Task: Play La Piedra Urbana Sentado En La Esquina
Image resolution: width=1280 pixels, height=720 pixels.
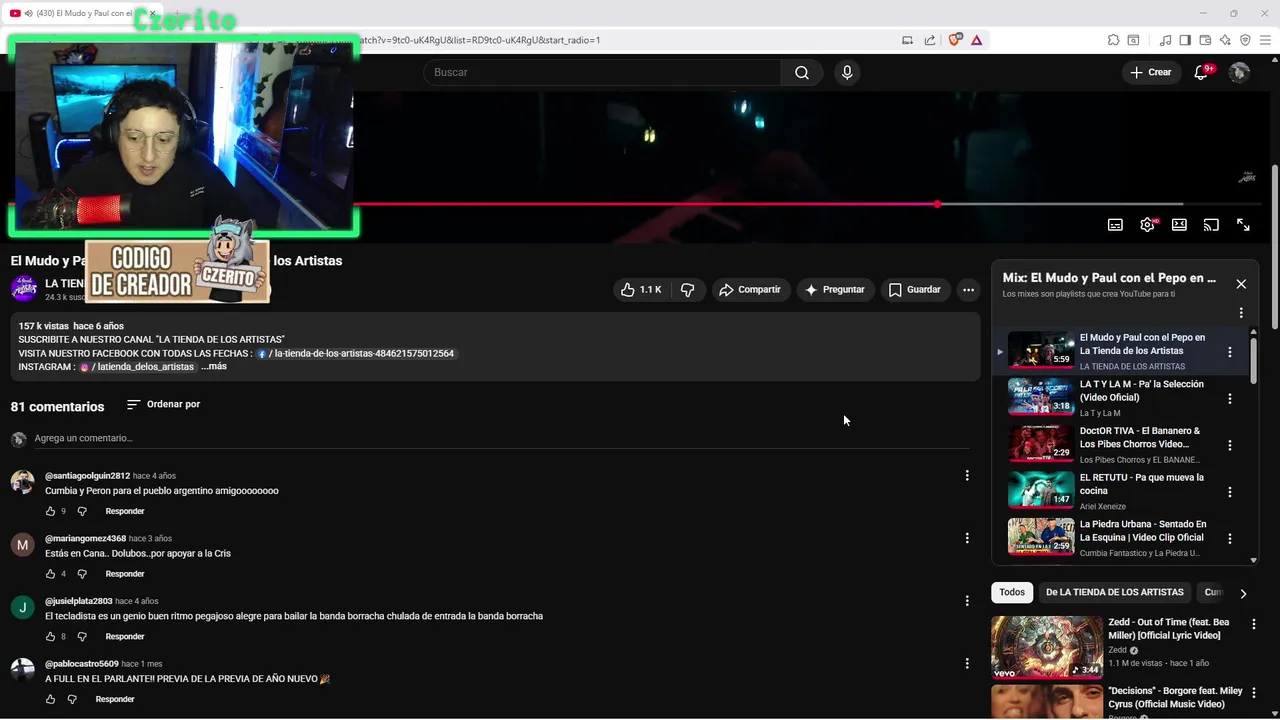Action: coord(1041,537)
